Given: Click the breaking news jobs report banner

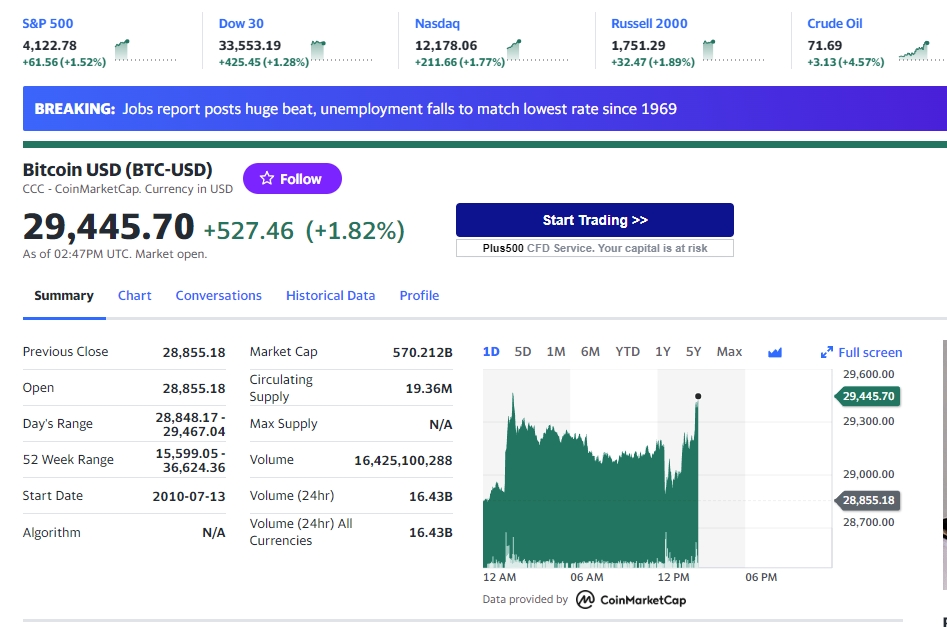Looking at the screenshot, I should click(x=400, y=109).
